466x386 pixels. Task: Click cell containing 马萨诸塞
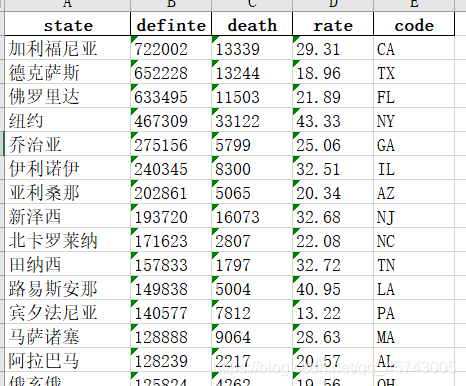tap(68, 336)
